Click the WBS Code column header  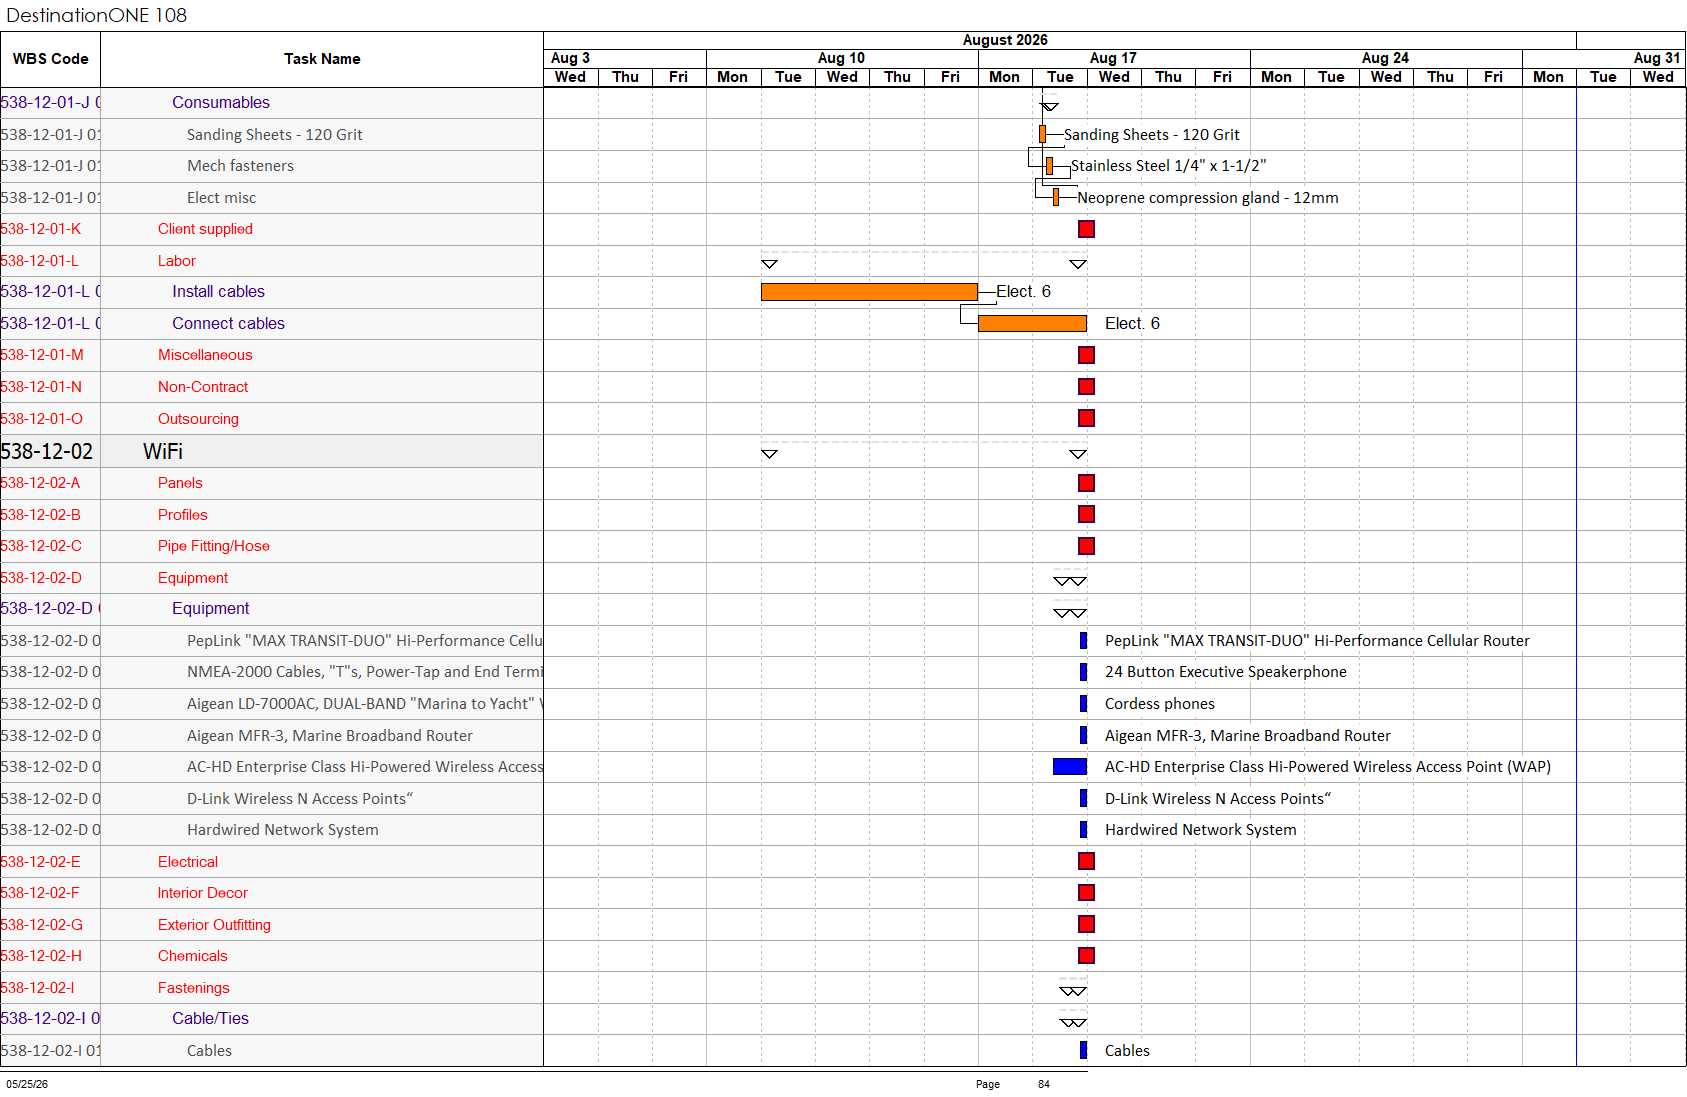pos(50,59)
